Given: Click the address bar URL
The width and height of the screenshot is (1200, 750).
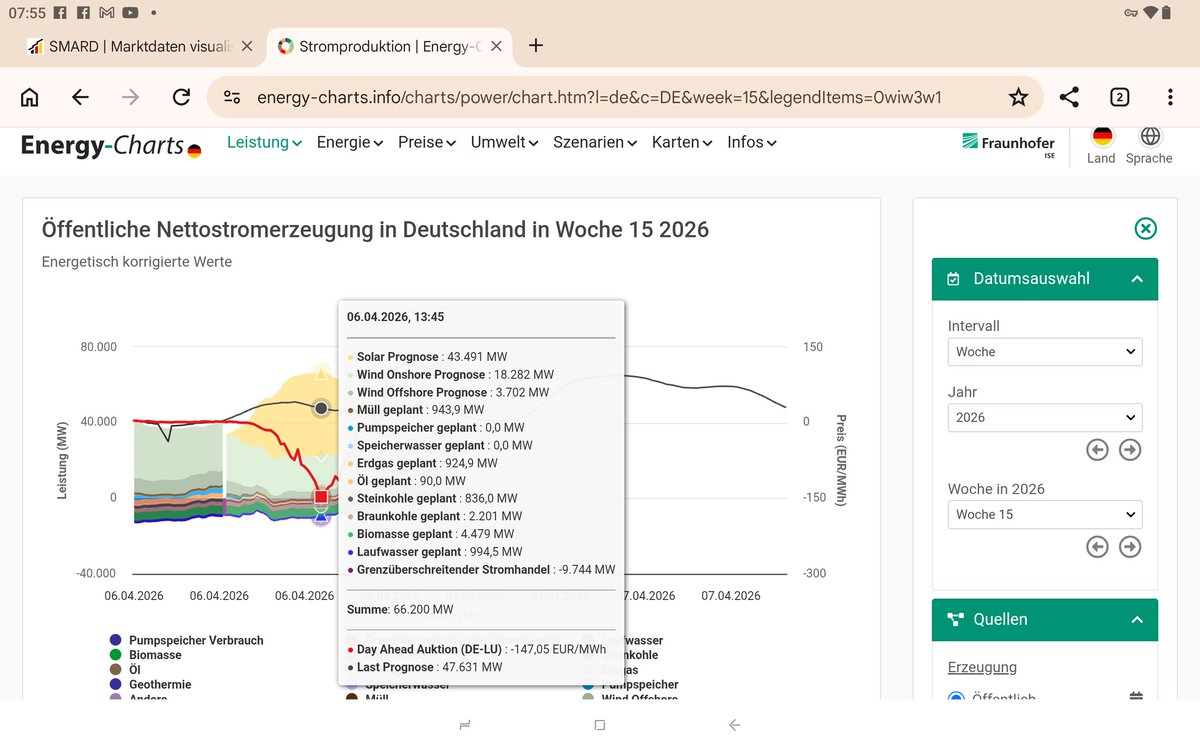Looking at the screenshot, I should (599, 97).
